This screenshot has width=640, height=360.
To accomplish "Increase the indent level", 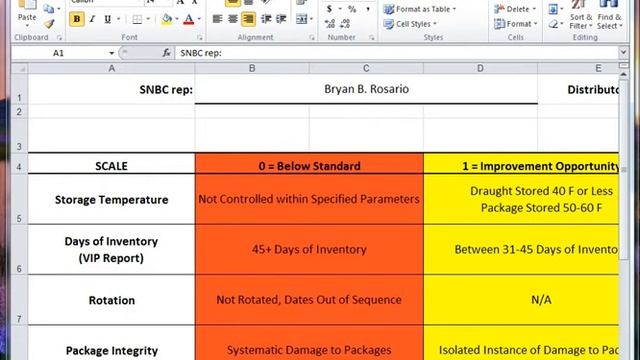I will coord(281,19).
